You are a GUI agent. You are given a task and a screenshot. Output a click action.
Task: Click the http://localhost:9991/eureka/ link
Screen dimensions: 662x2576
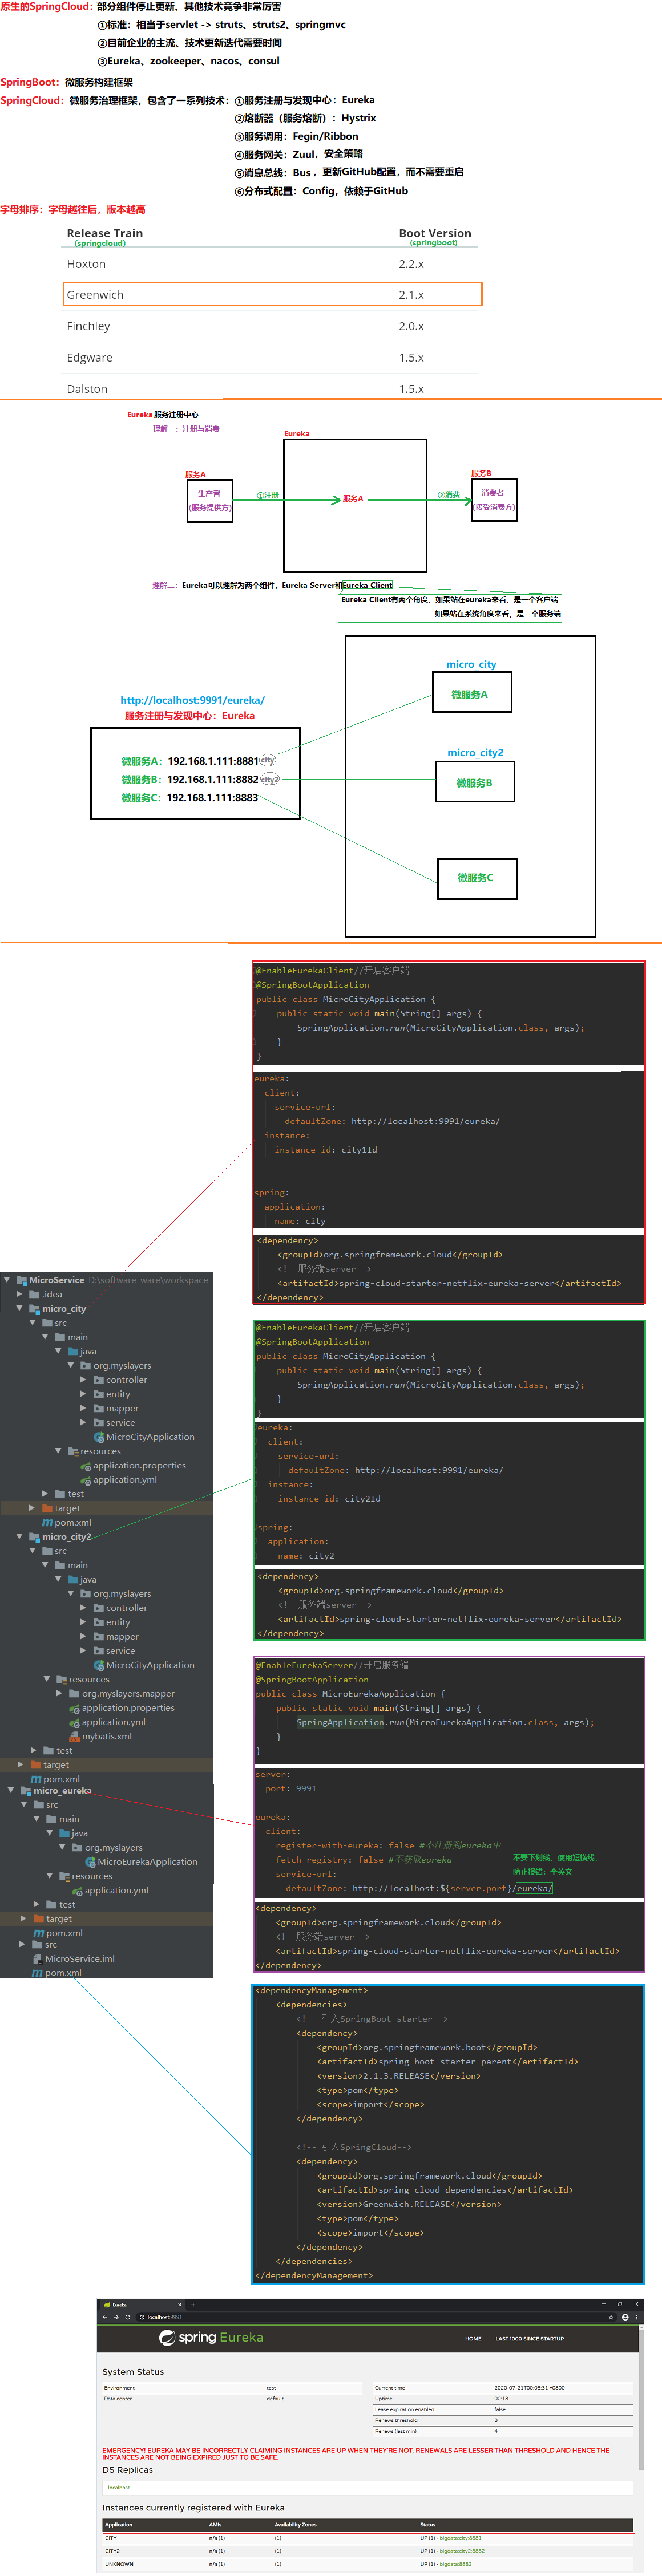point(192,700)
